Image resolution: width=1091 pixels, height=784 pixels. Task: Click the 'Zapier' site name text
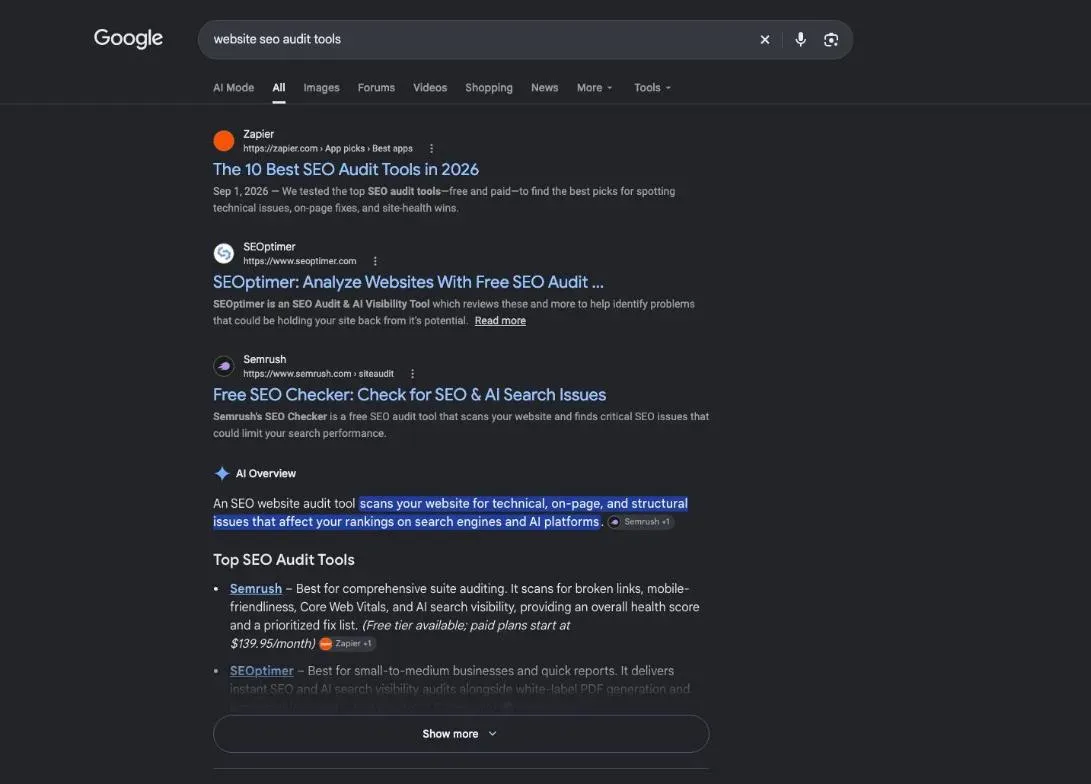click(258, 134)
